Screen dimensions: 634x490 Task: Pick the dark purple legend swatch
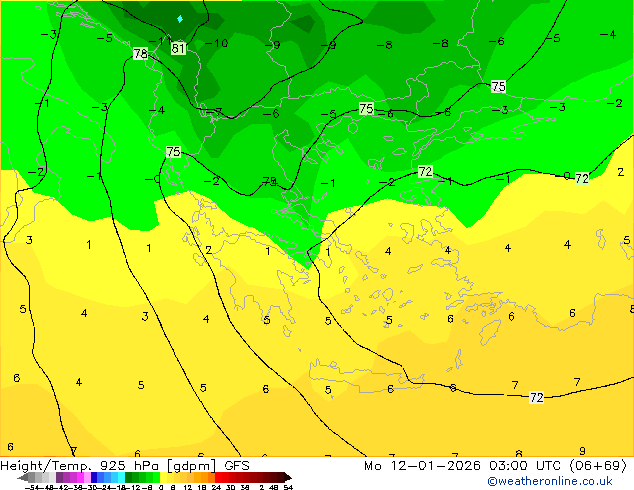pos(59,477)
